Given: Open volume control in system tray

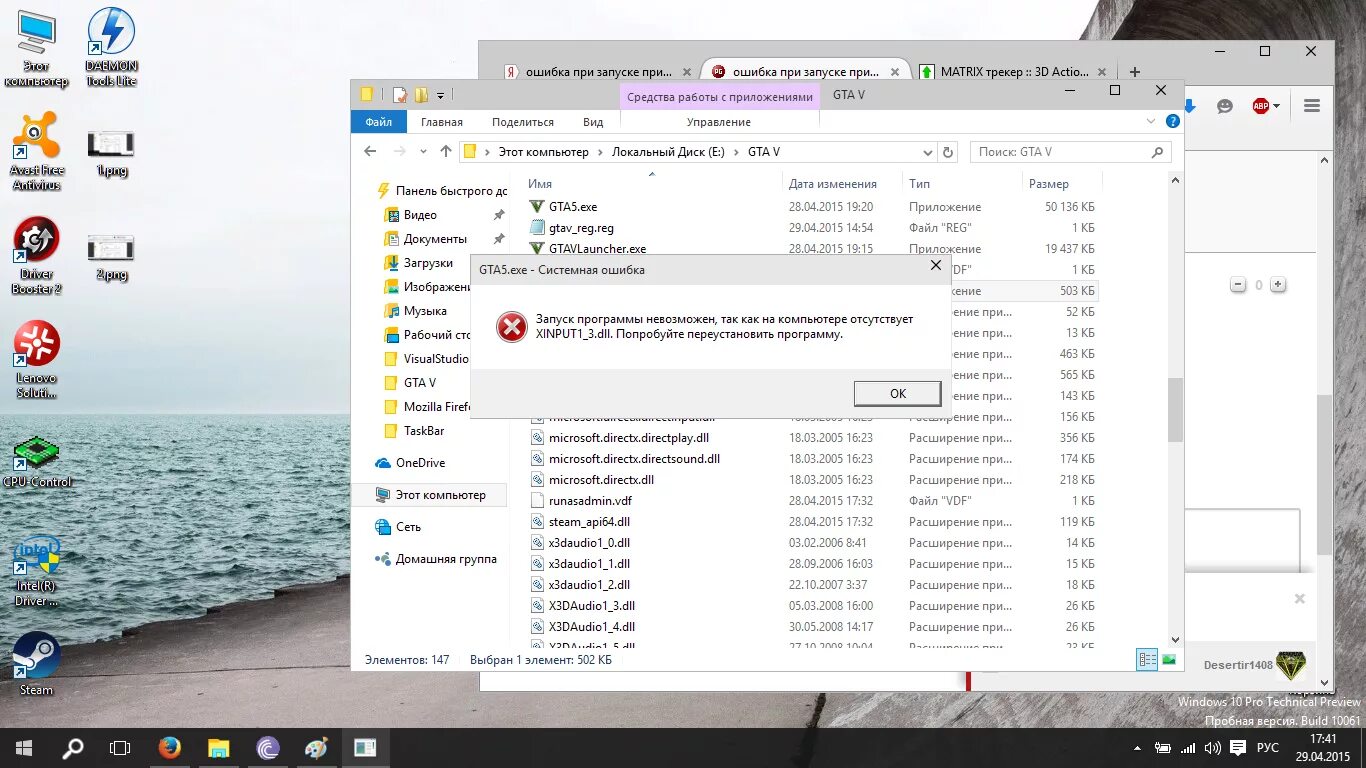Looking at the screenshot, I should [x=1213, y=748].
